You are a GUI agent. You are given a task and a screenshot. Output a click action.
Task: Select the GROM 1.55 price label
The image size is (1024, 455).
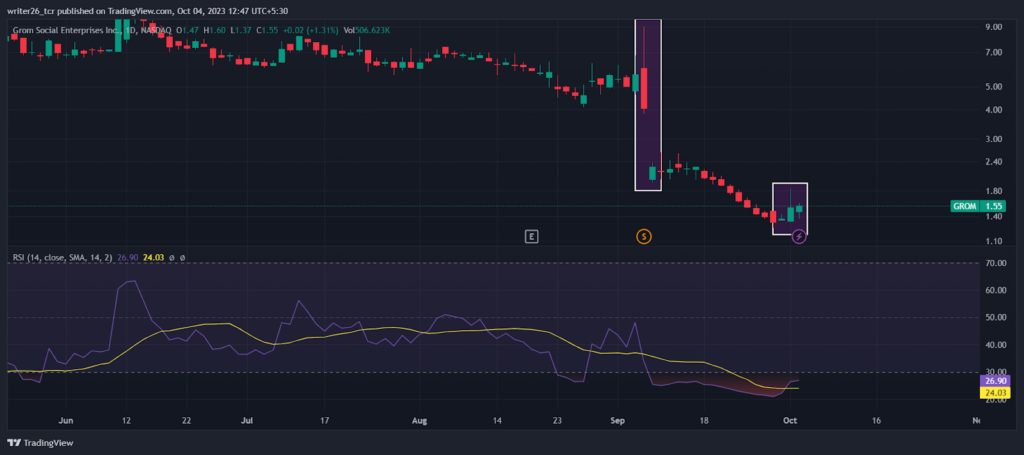point(978,206)
